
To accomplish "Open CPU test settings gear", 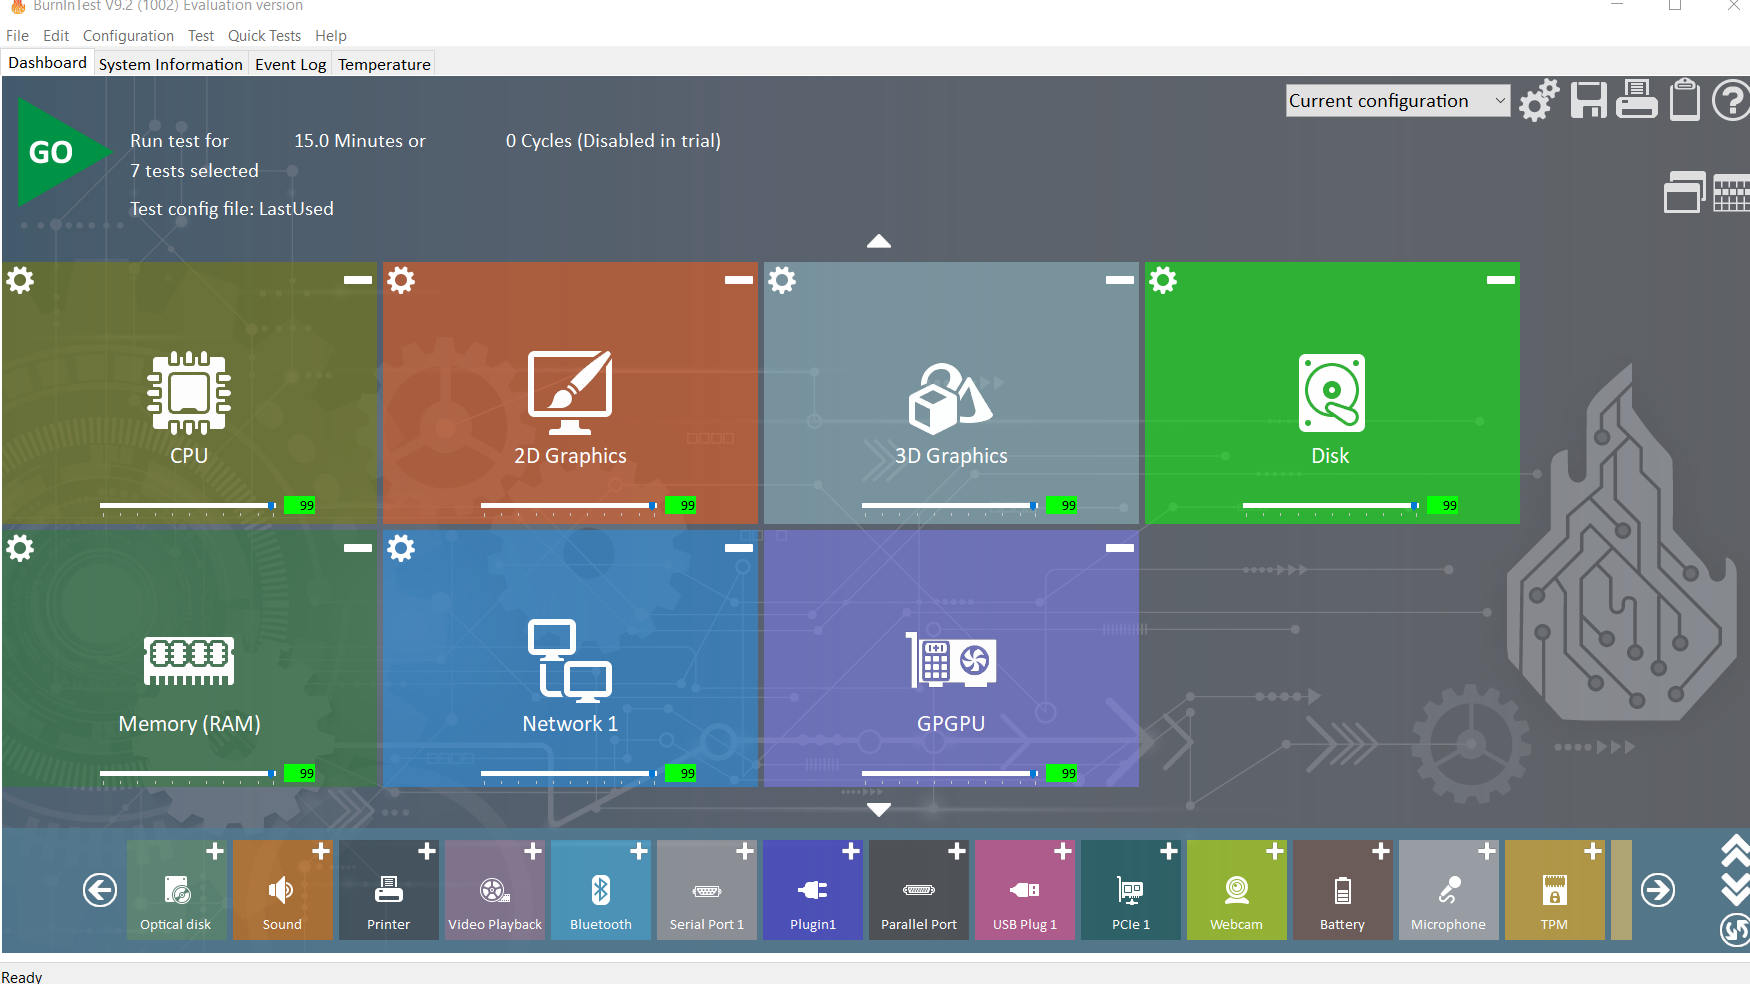I will [20, 280].
